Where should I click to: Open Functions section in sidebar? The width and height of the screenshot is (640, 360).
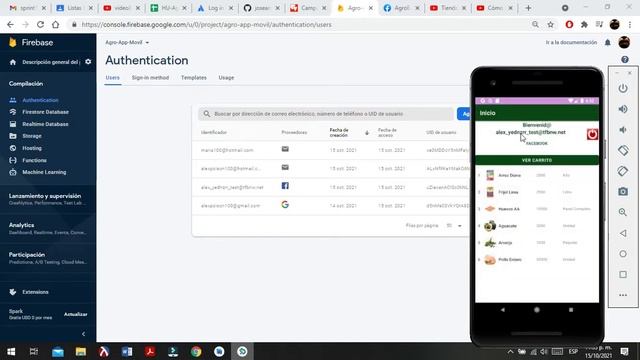pyautogui.click(x=34, y=160)
